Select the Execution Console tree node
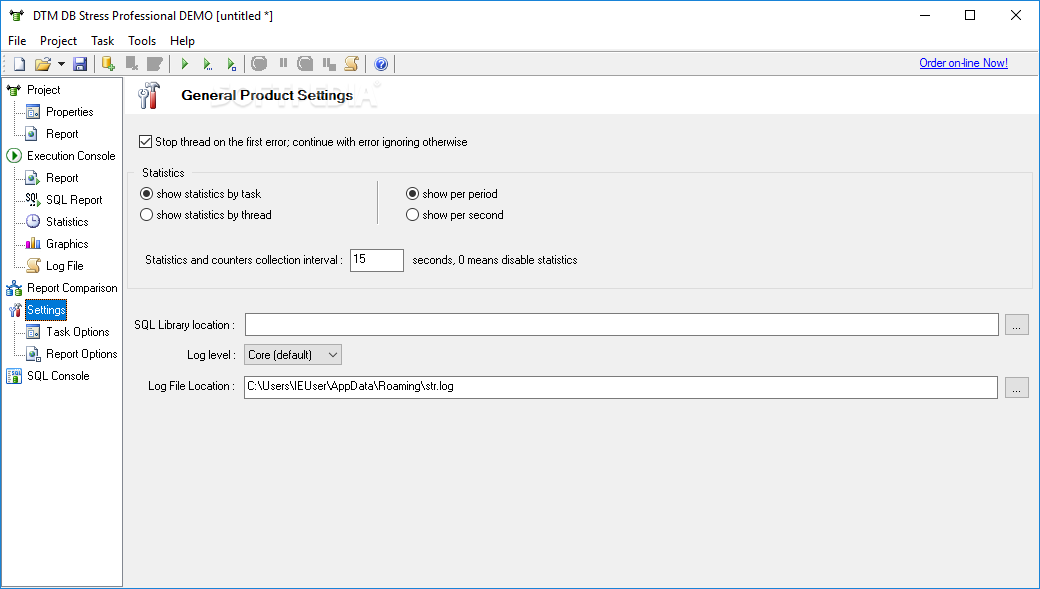 tap(71, 155)
